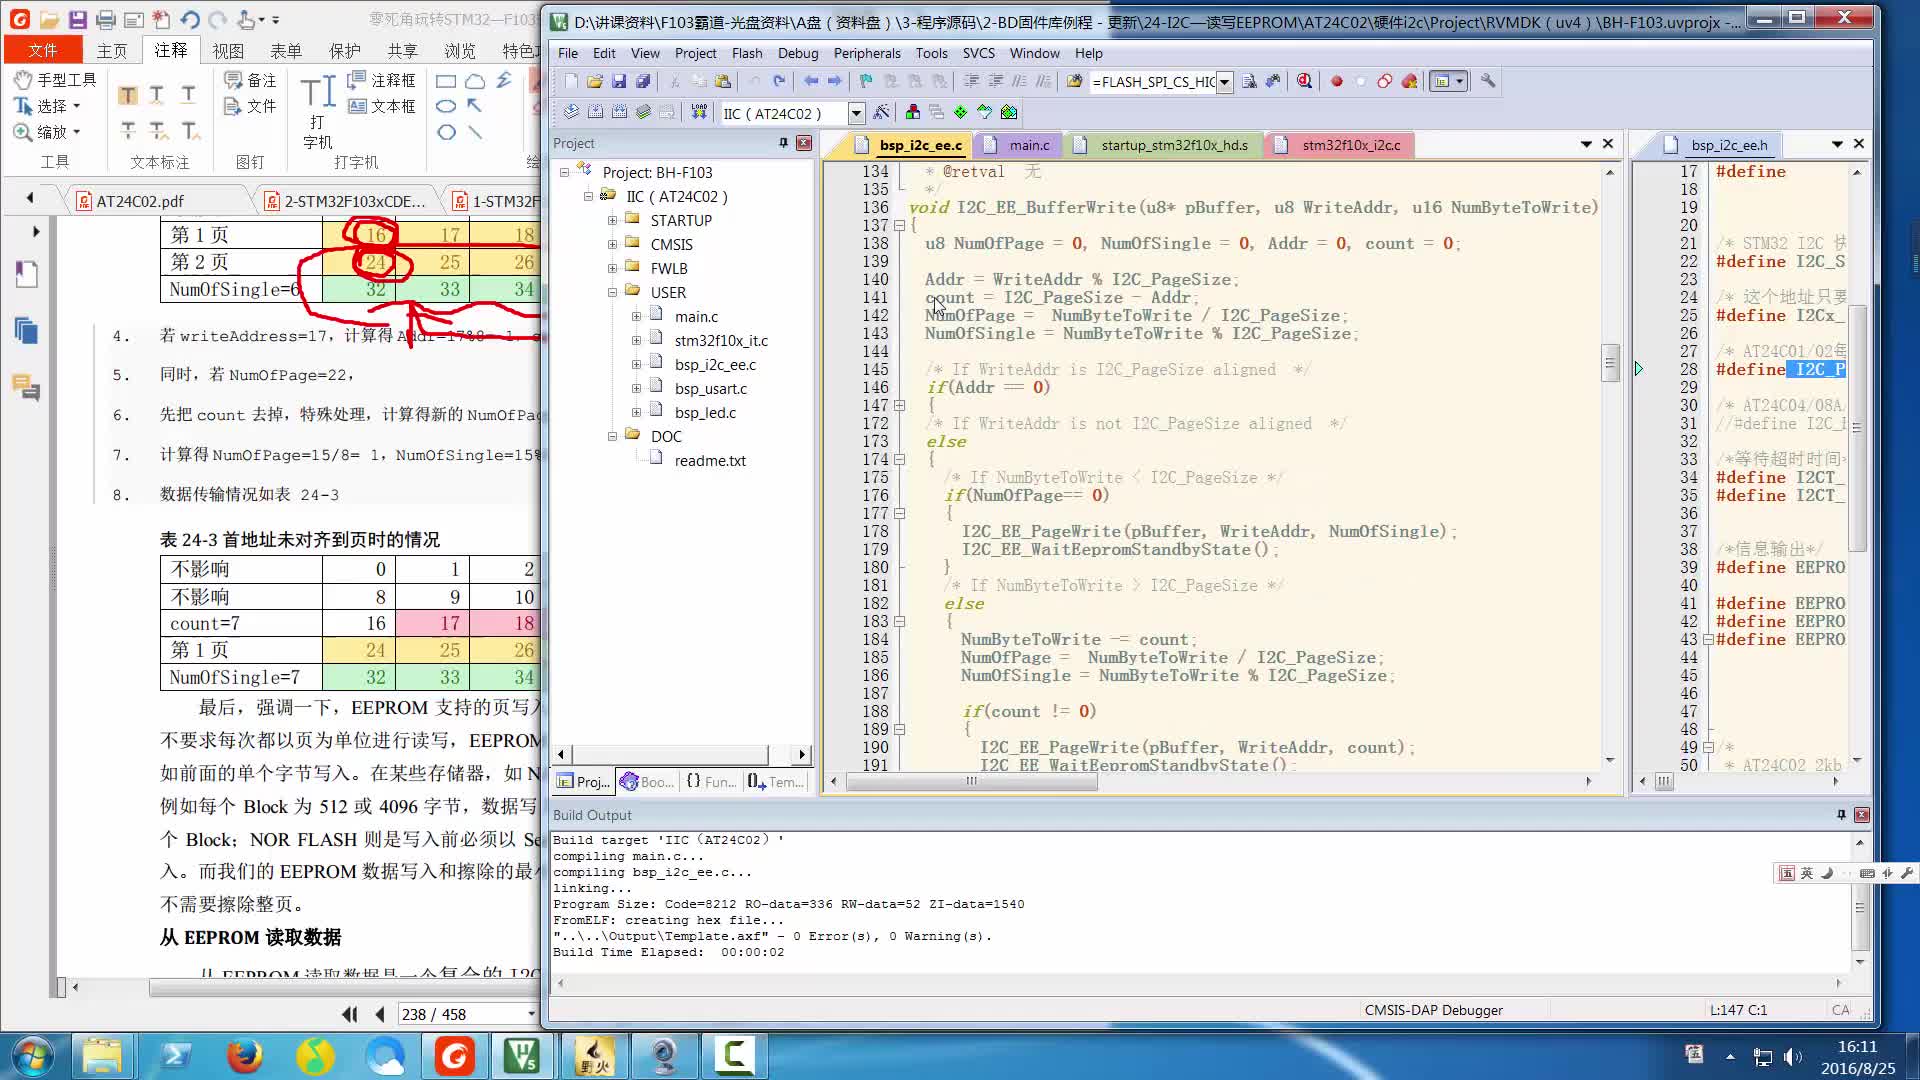Screen dimensions: 1920x1080
Task: Click the 注释框 callout button
Action: click(382, 80)
